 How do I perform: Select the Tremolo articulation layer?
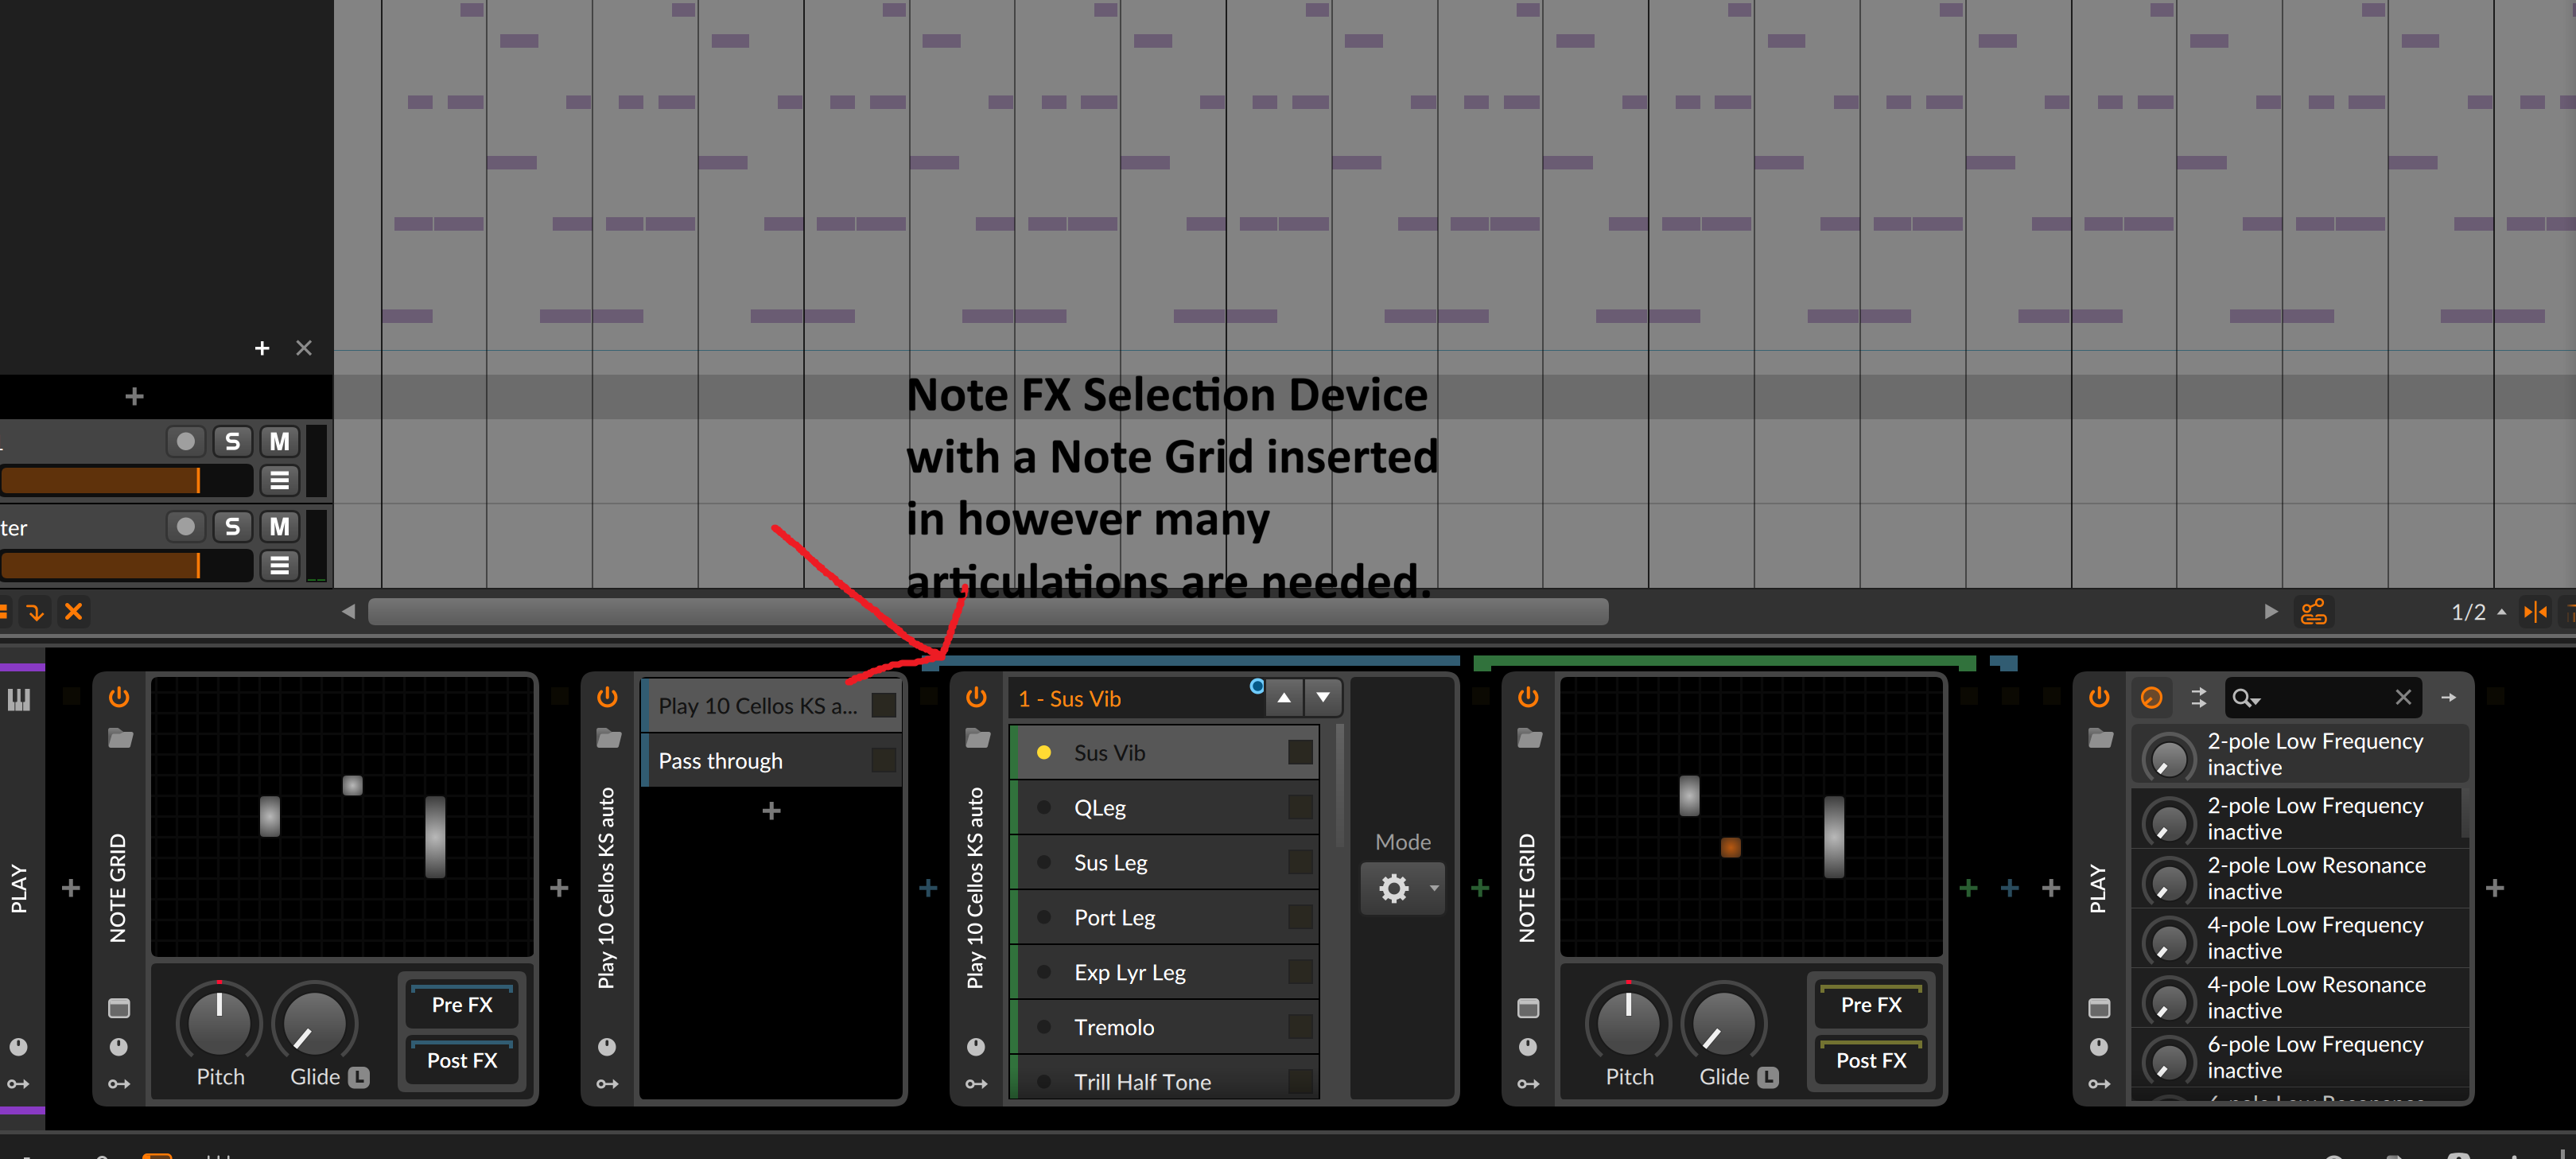[1113, 1027]
